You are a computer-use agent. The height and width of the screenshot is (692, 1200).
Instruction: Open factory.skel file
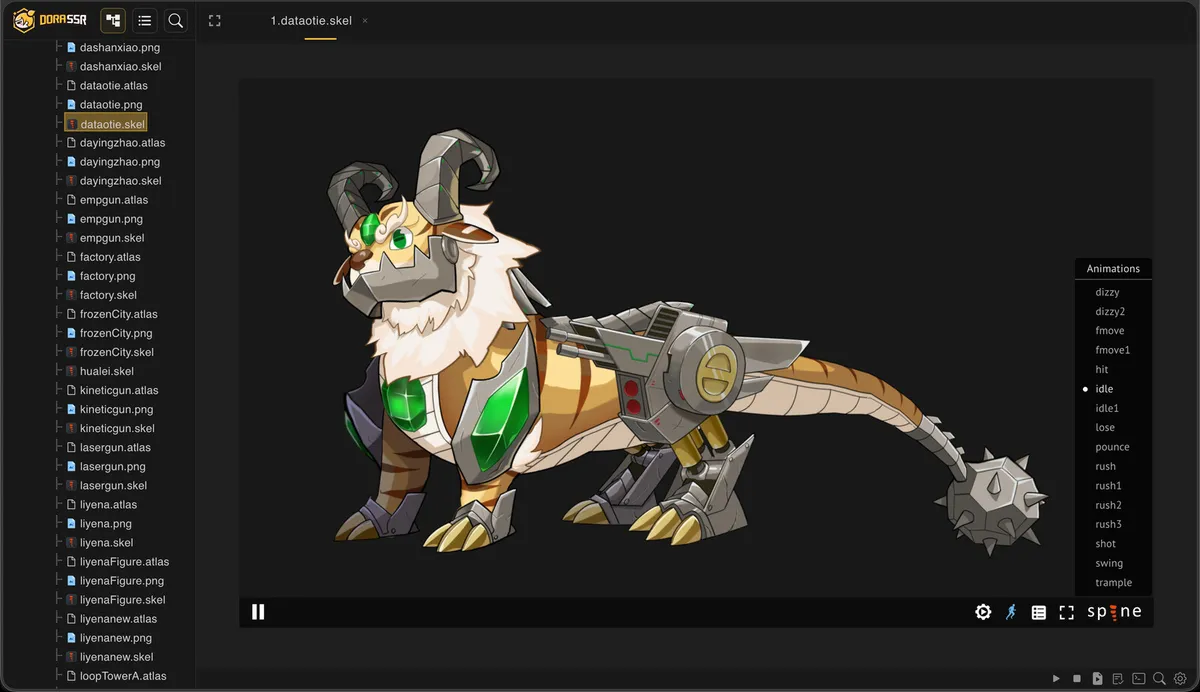108,295
